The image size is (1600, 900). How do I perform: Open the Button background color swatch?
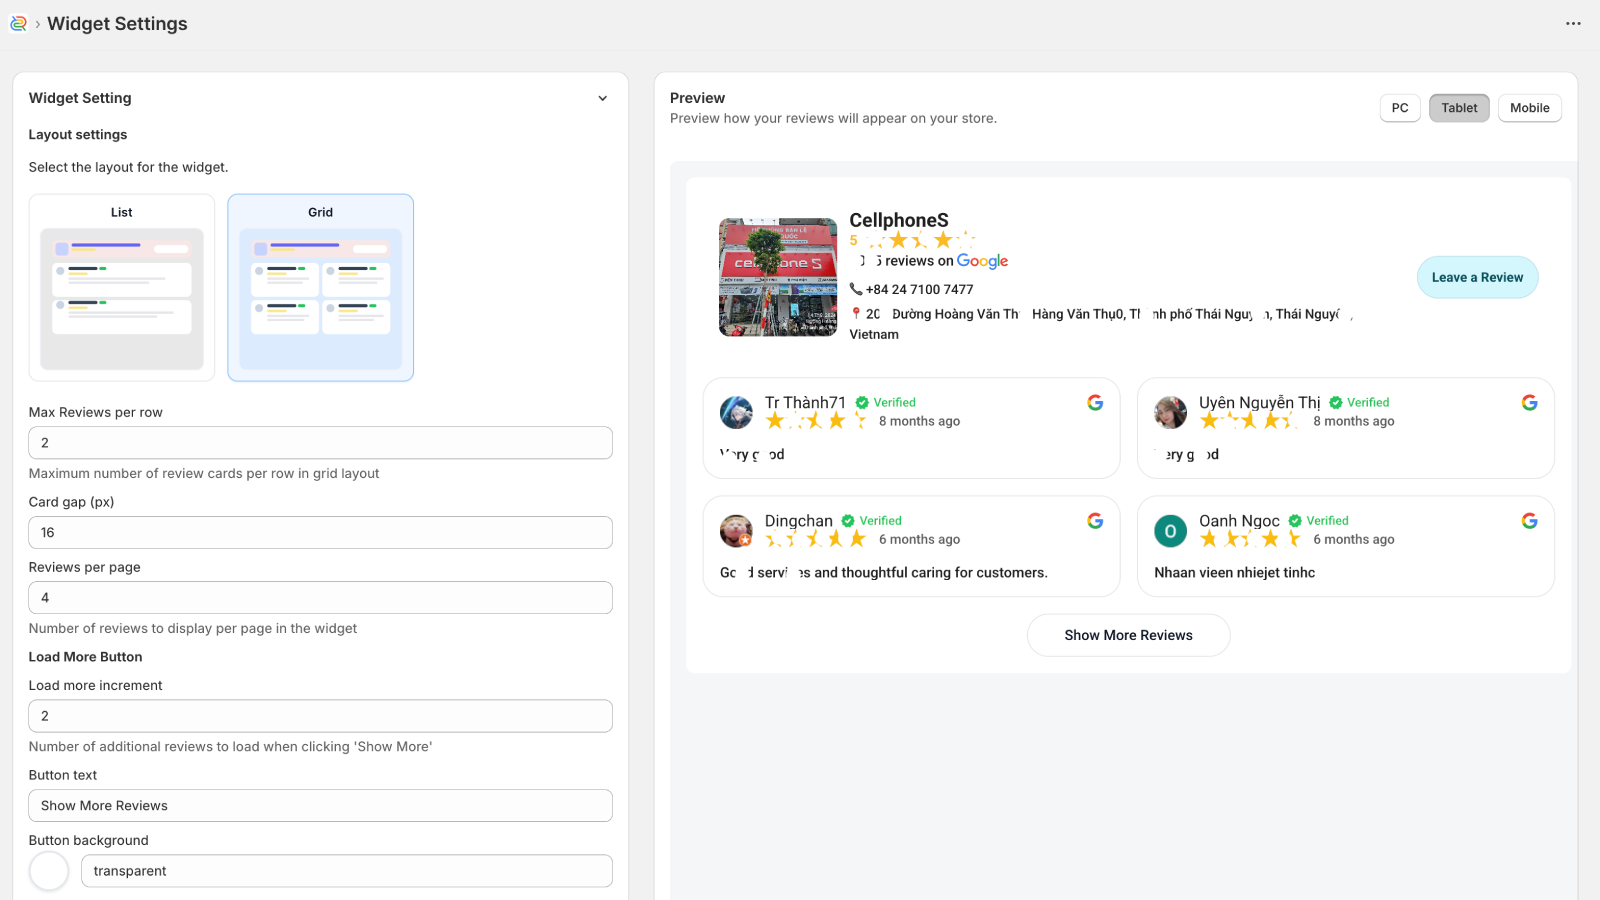coord(48,871)
